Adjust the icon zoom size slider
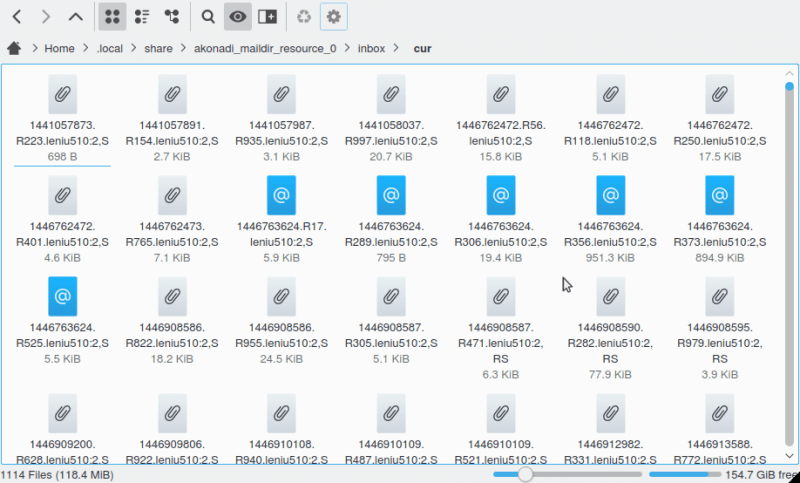This screenshot has height=483, width=800. (524, 474)
